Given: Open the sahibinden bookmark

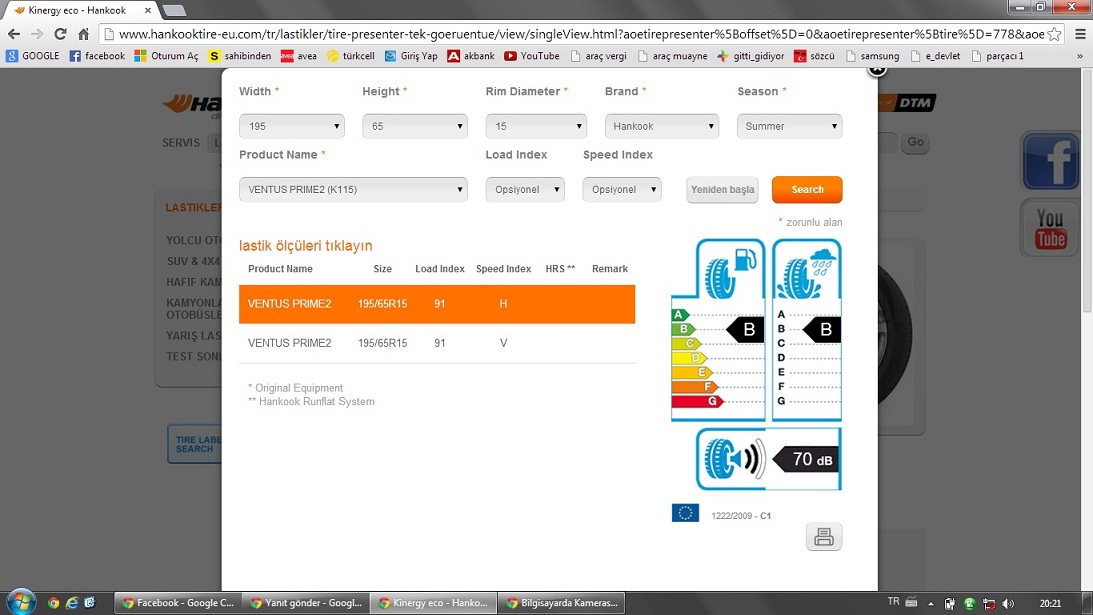Looking at the screenshot, I should click(x=240, y=56).
